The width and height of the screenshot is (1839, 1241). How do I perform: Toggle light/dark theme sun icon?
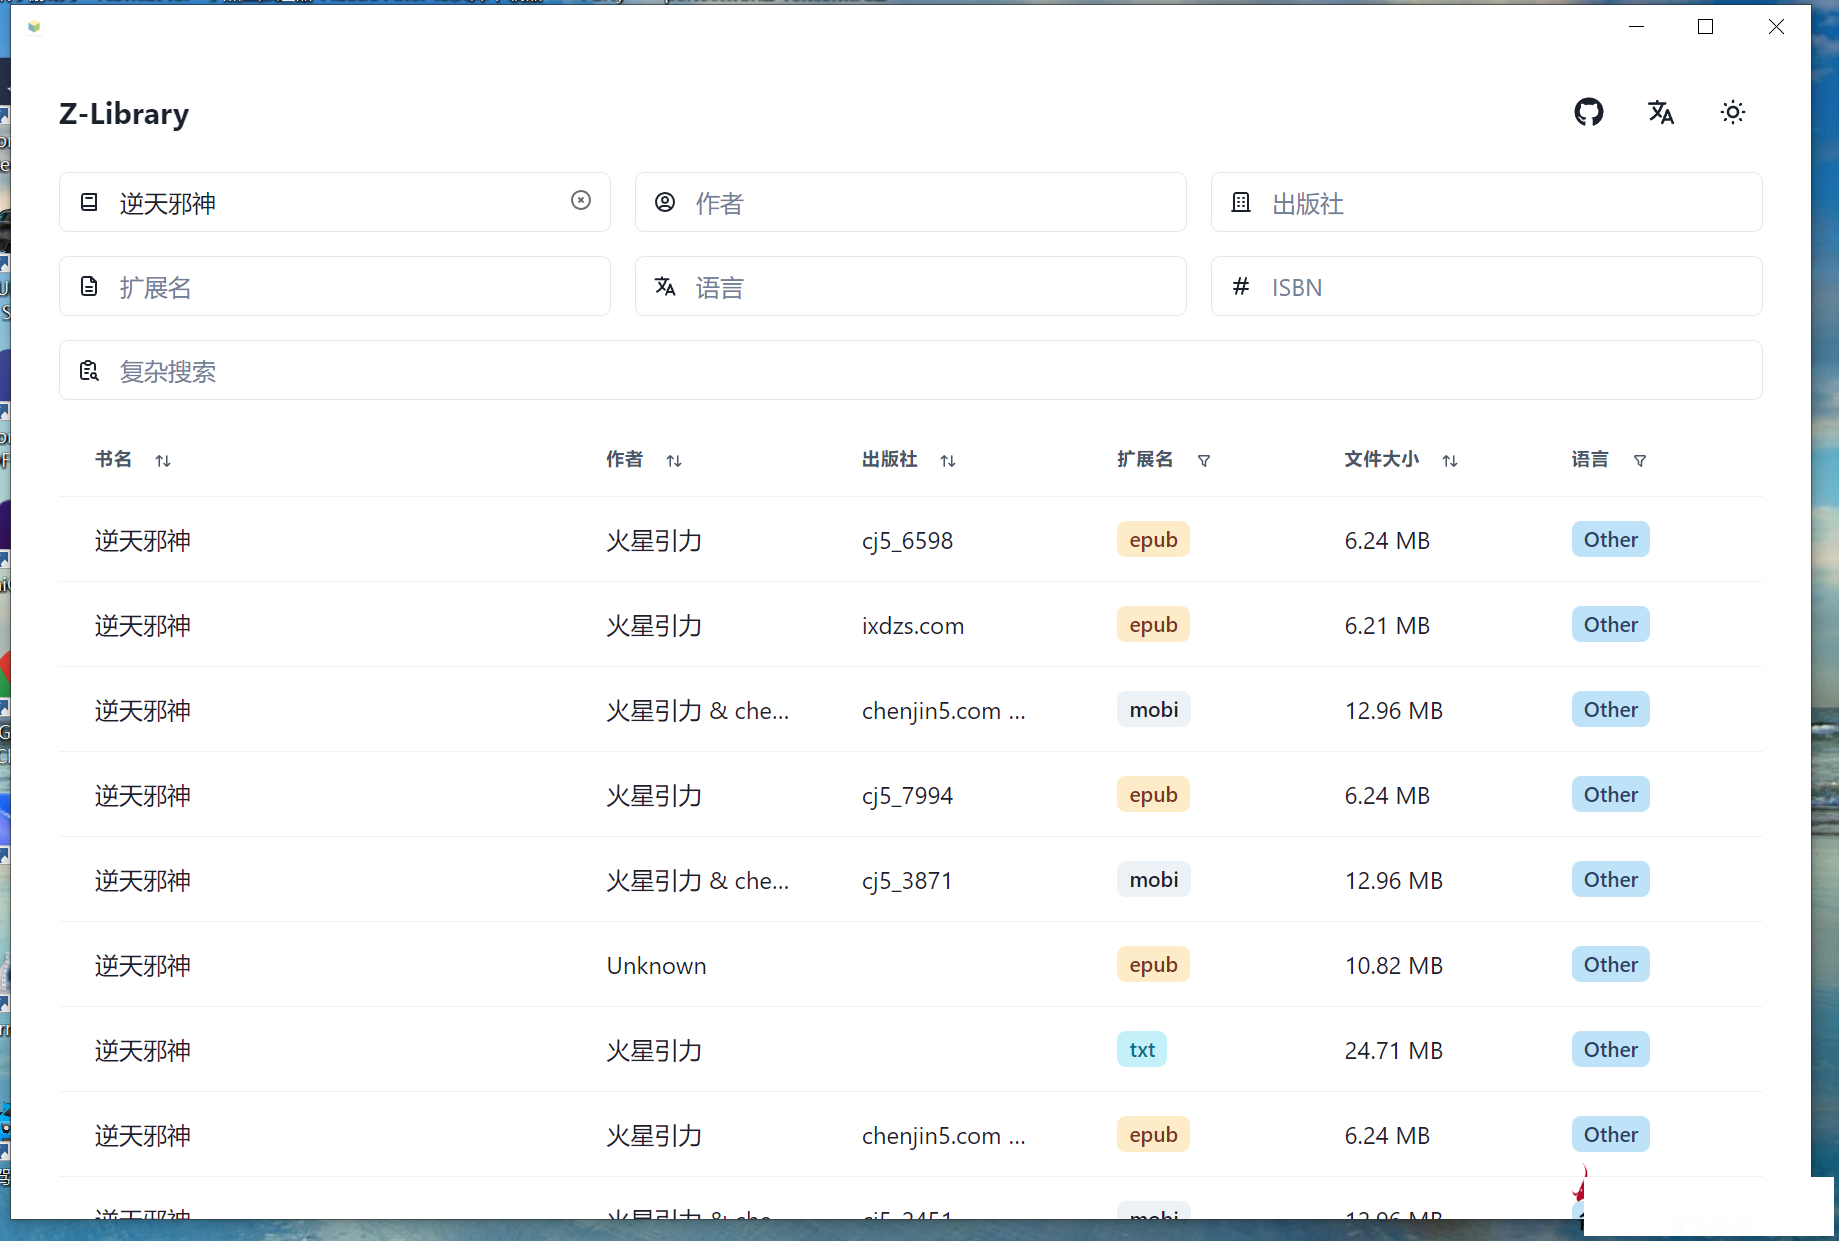(x=1732, y=112)
